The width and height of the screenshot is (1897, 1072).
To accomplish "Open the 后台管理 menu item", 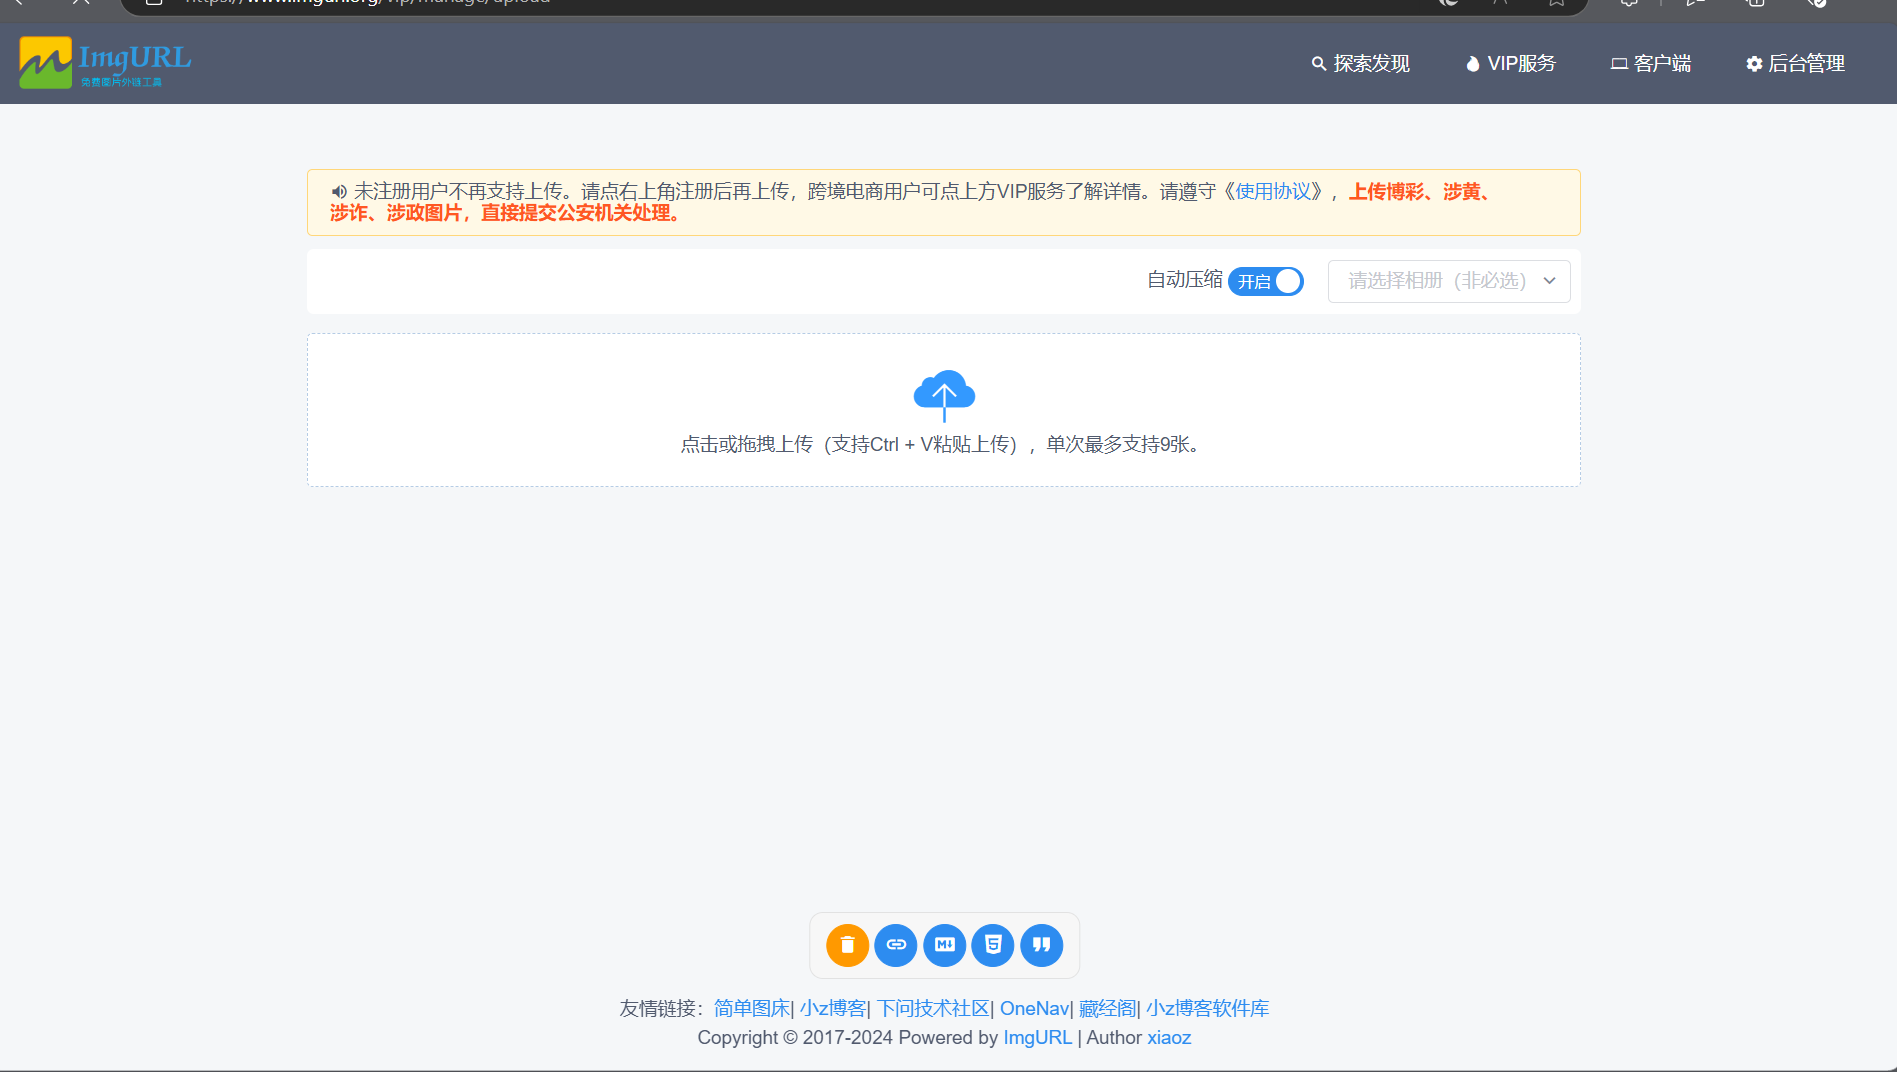I will (1796, 63).
